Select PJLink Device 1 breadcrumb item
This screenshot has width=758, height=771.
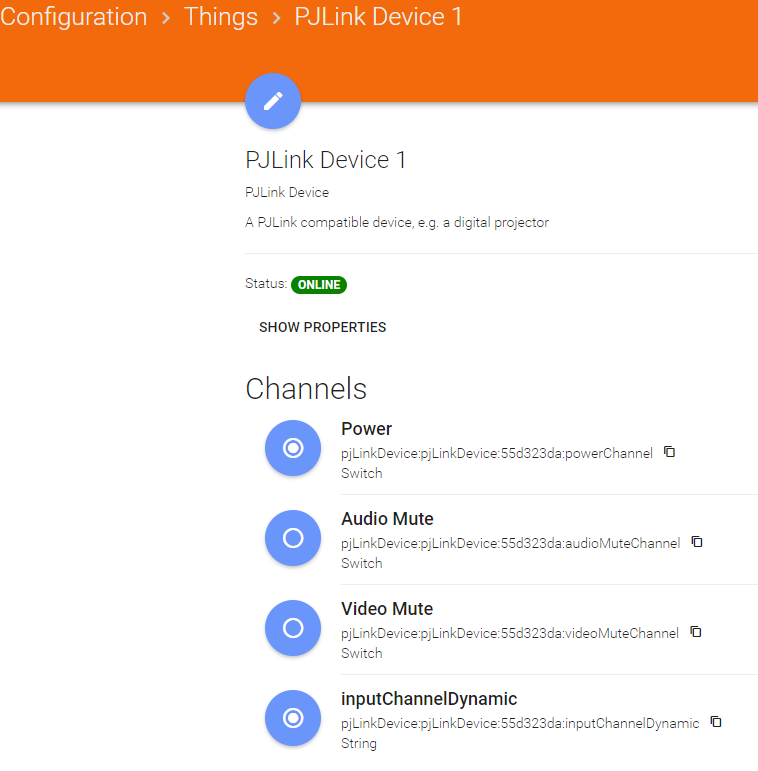pos(378,17)
